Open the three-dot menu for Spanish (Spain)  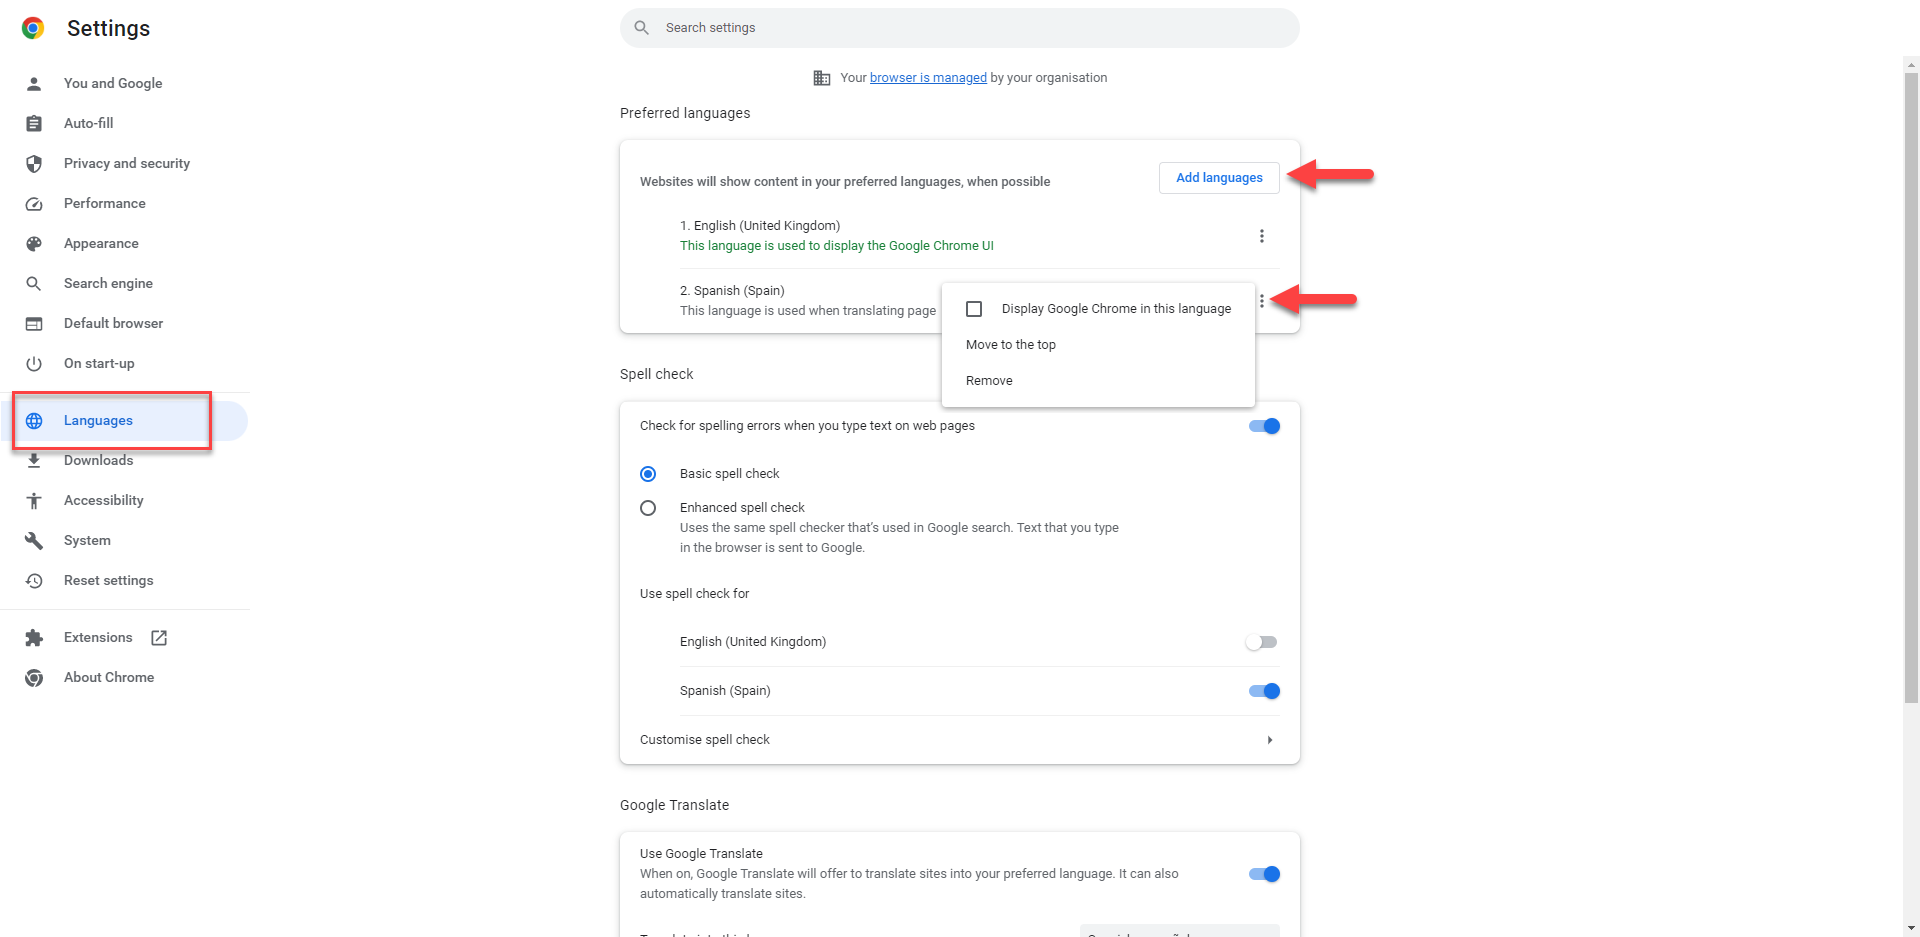pyautogui.click(x=1262, y=301)
